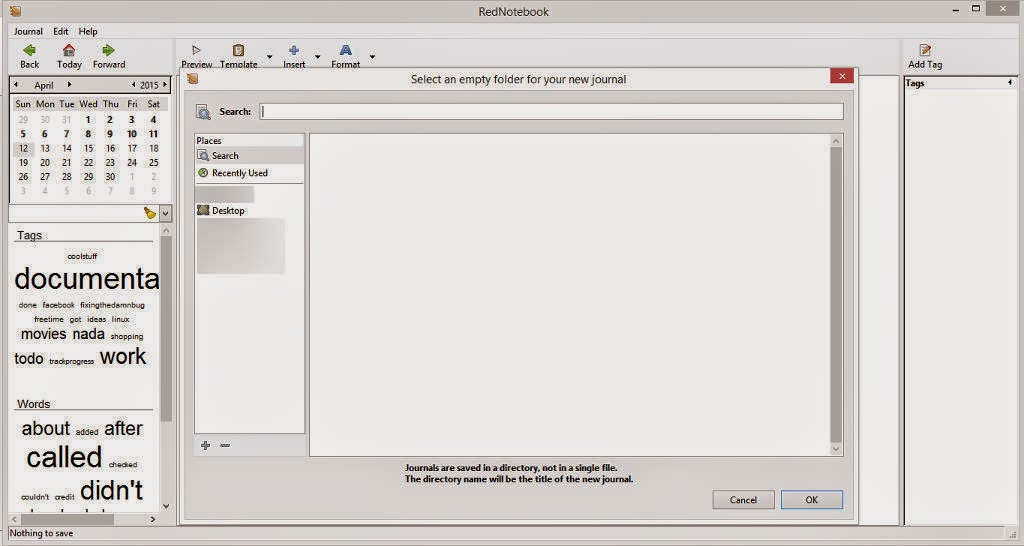This screenshot has height=546, width=1024.
Task: Click the search folder icon beside Search label
Action: point(203,112)
